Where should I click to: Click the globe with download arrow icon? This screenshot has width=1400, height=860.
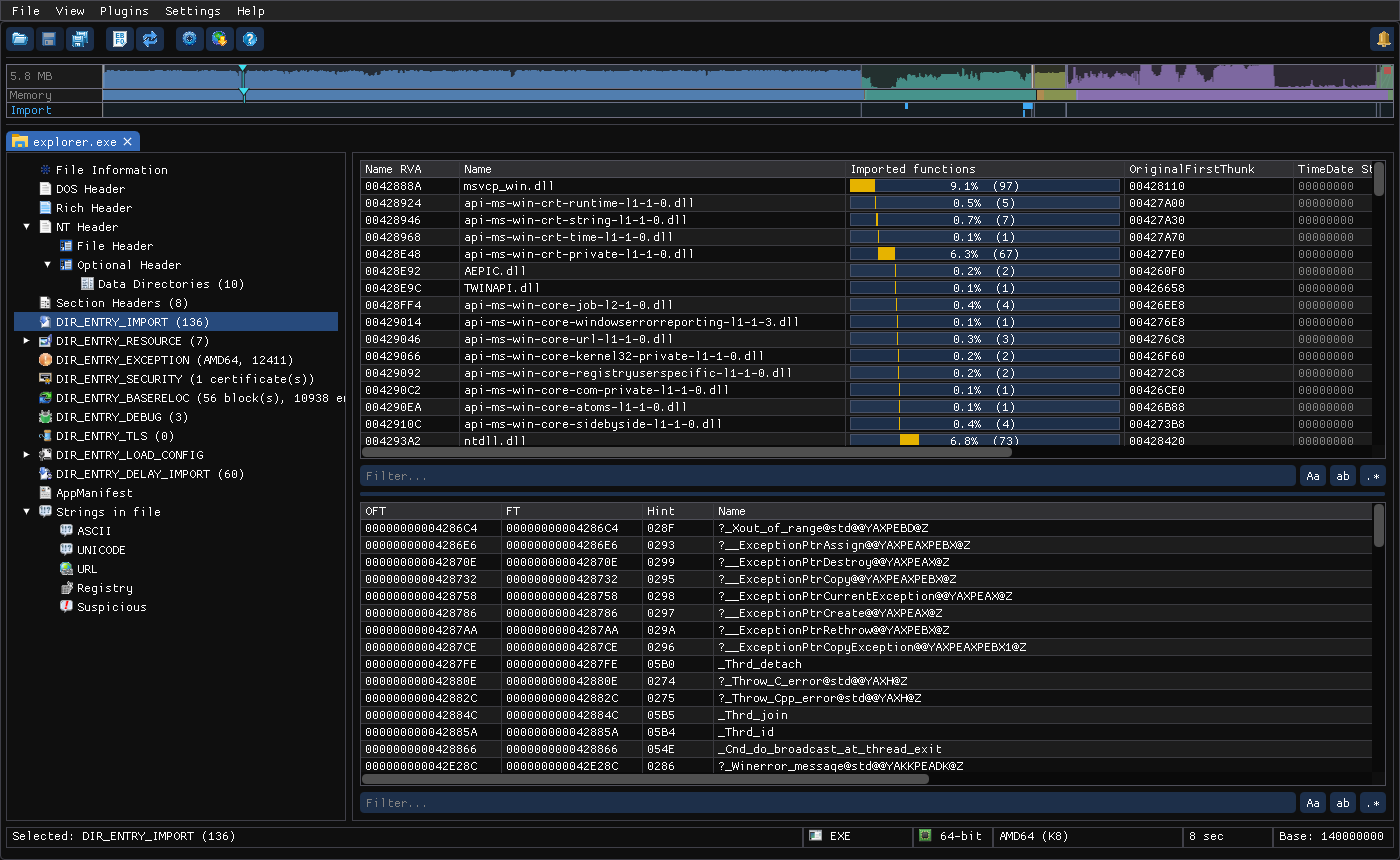click(x=220, y=39)
